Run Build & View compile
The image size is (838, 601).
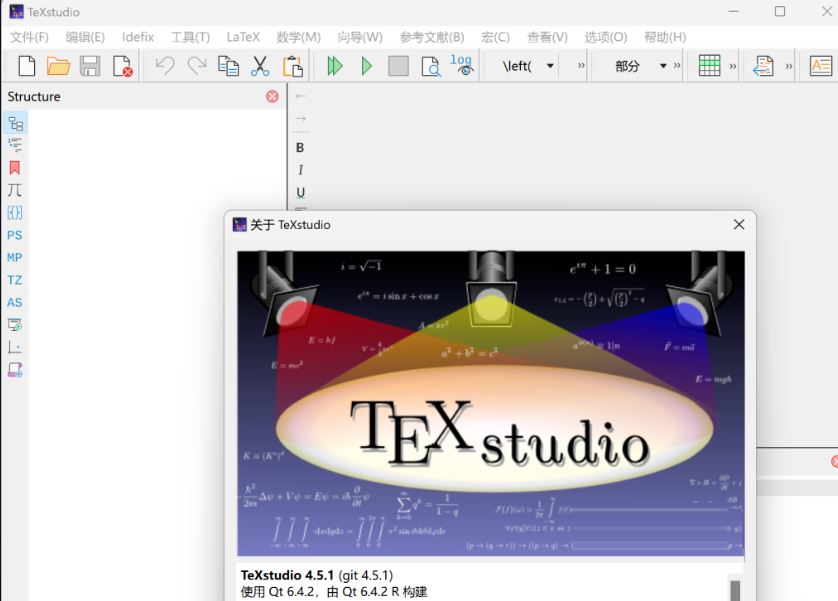(x=337, y=66)
